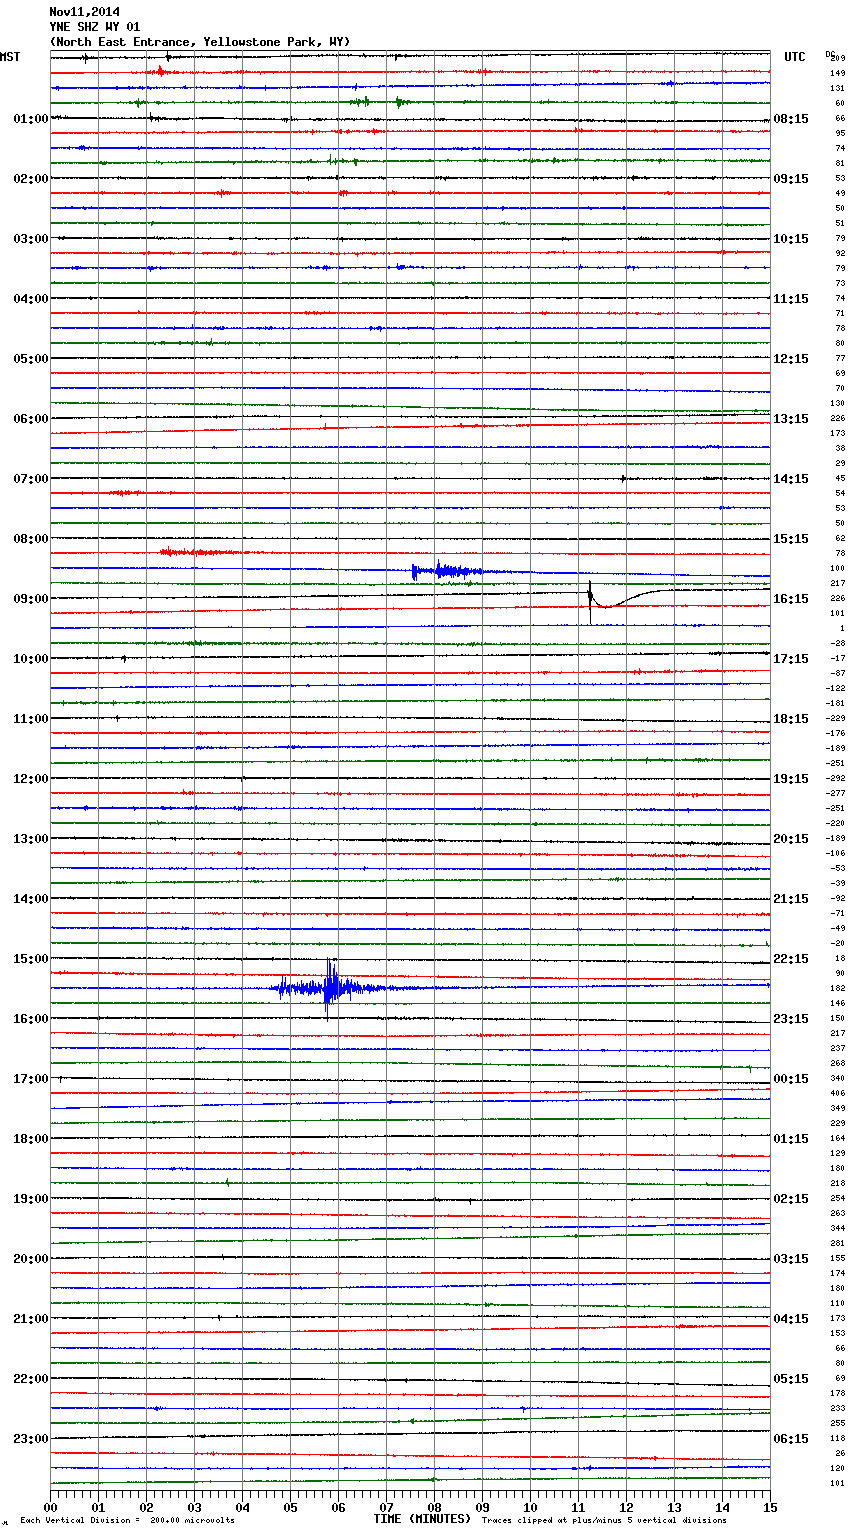Select the 23:00 MST time label
Viewport: 850px width, 1534px height.
(x=30, y=1439)
